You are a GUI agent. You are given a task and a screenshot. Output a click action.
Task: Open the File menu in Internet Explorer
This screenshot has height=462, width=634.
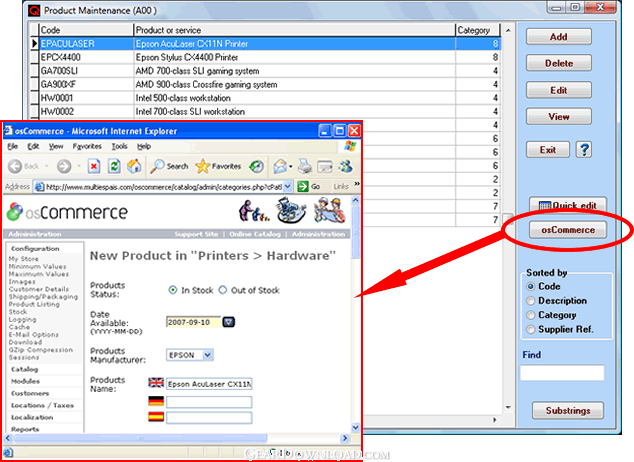tap(13, 146)
